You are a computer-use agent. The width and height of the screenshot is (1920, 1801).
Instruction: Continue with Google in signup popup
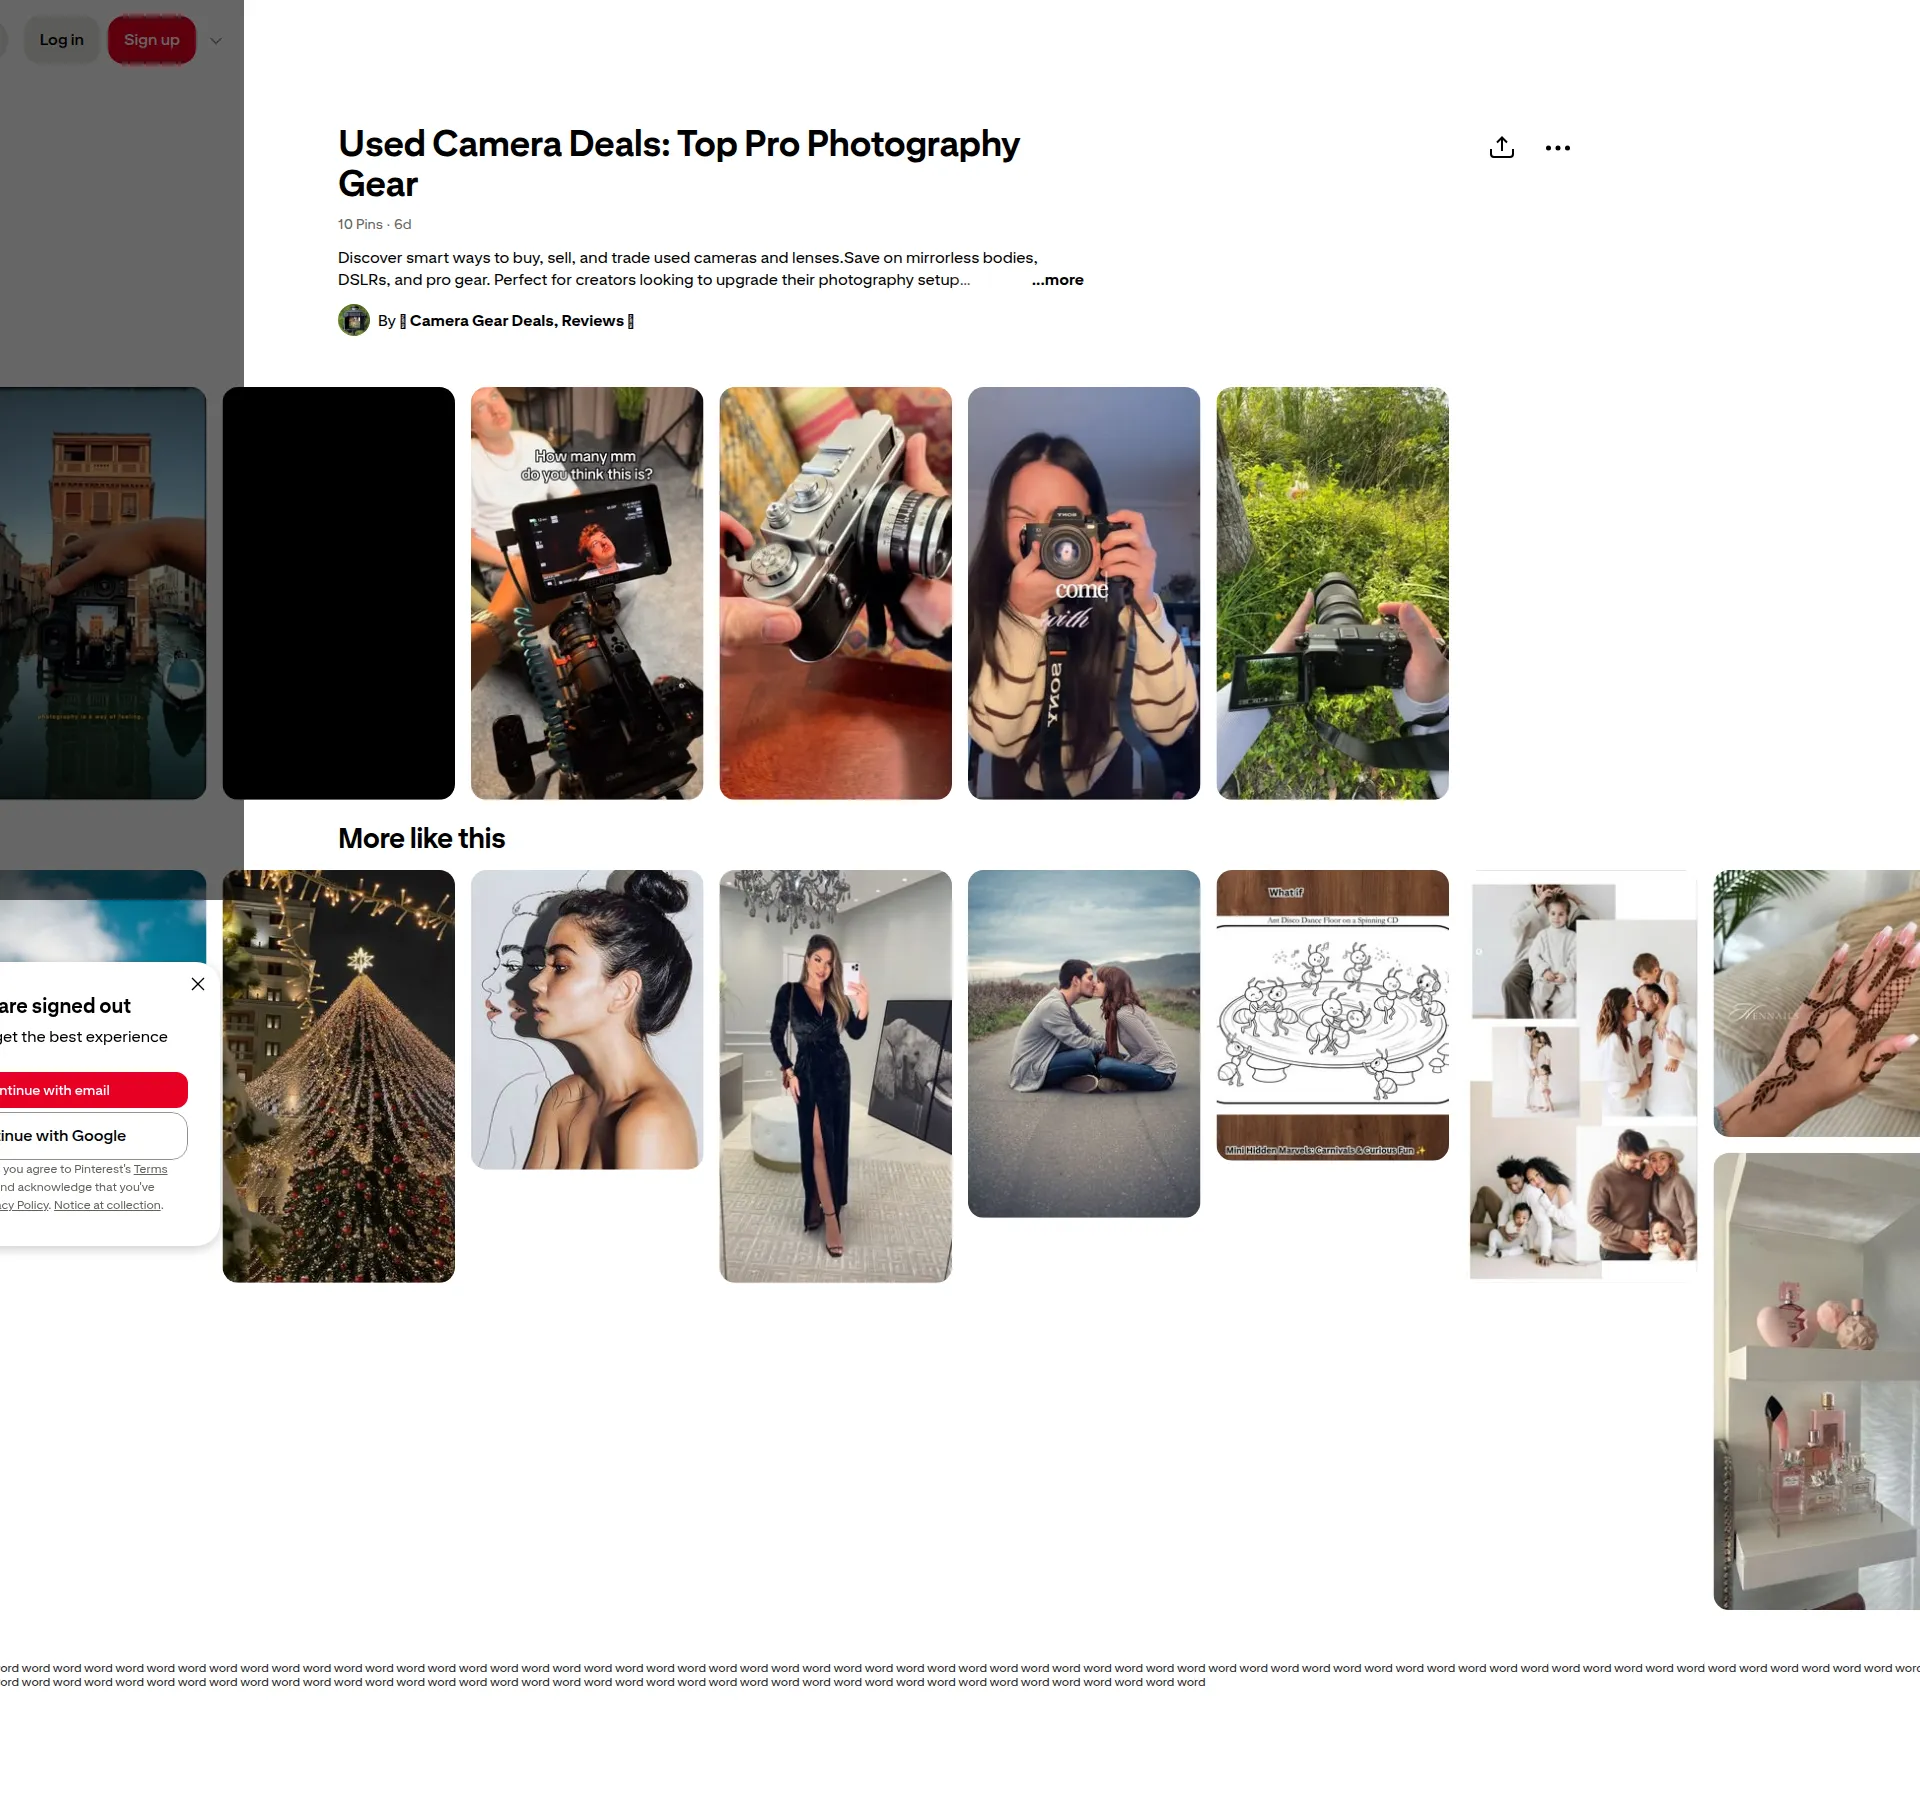[x=92, y=1136]
